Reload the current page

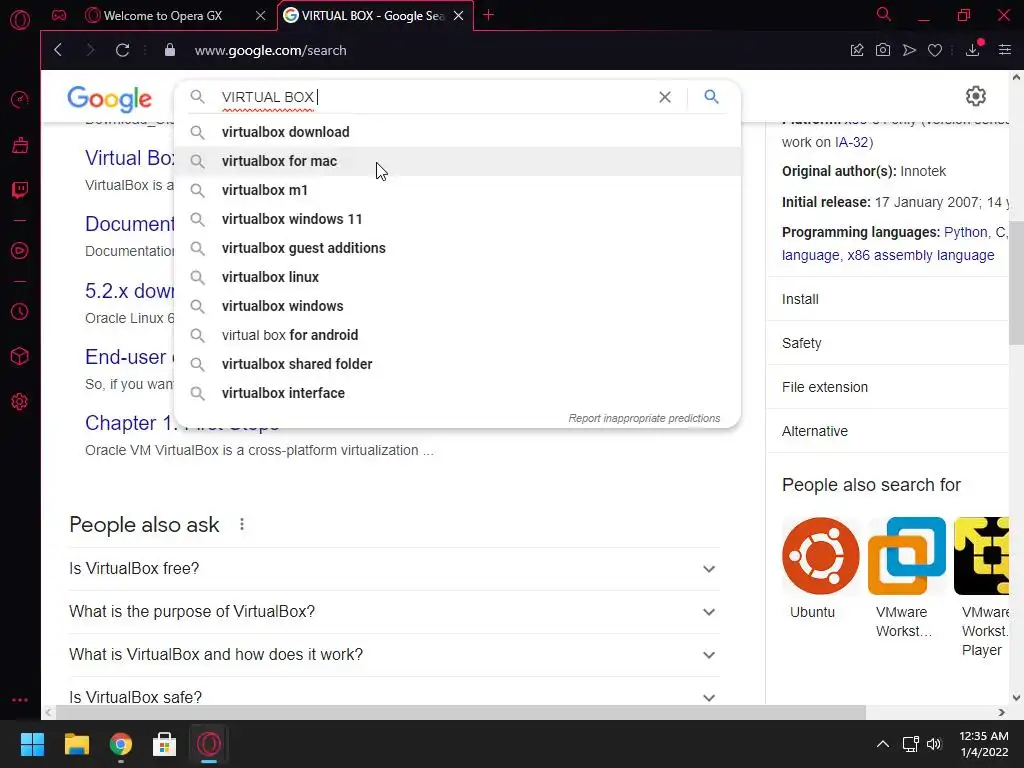click(x=122, y=50)
